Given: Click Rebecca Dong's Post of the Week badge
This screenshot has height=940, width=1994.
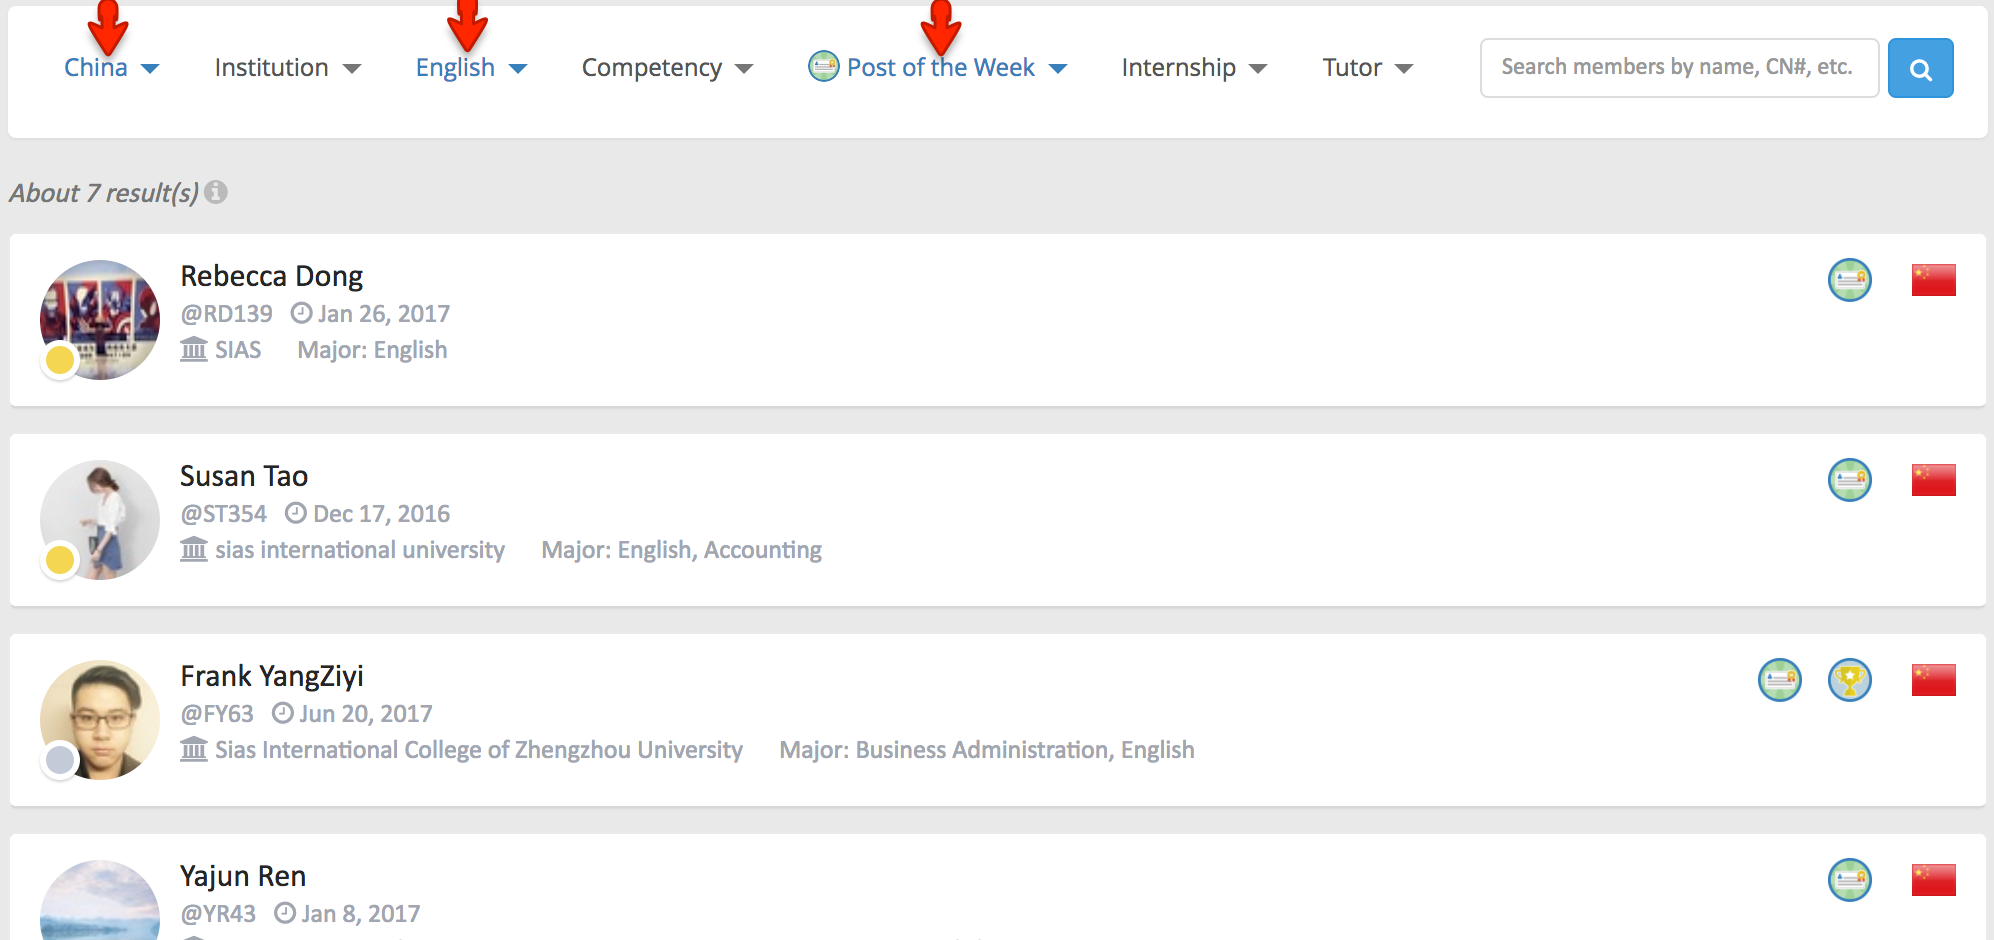Looking at the screenshot, I should tap(1850, 280).
